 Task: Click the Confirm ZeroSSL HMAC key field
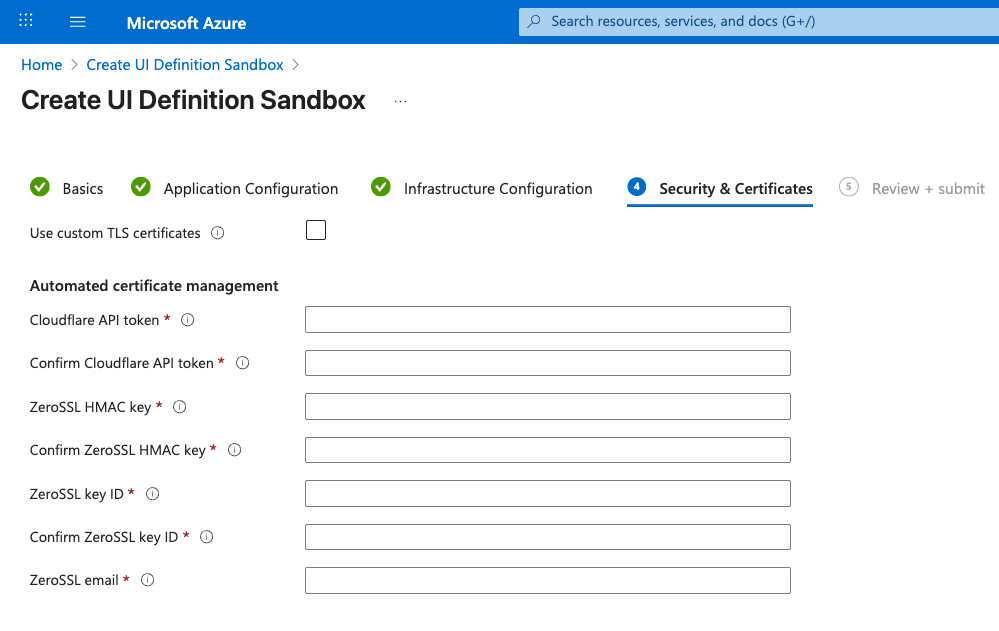pyautogui.click(x=548, y=450)
